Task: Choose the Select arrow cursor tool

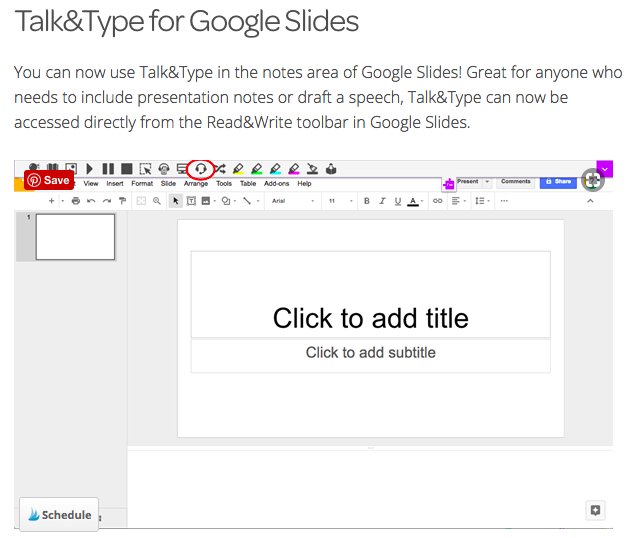Action: [x=175, y=201]
